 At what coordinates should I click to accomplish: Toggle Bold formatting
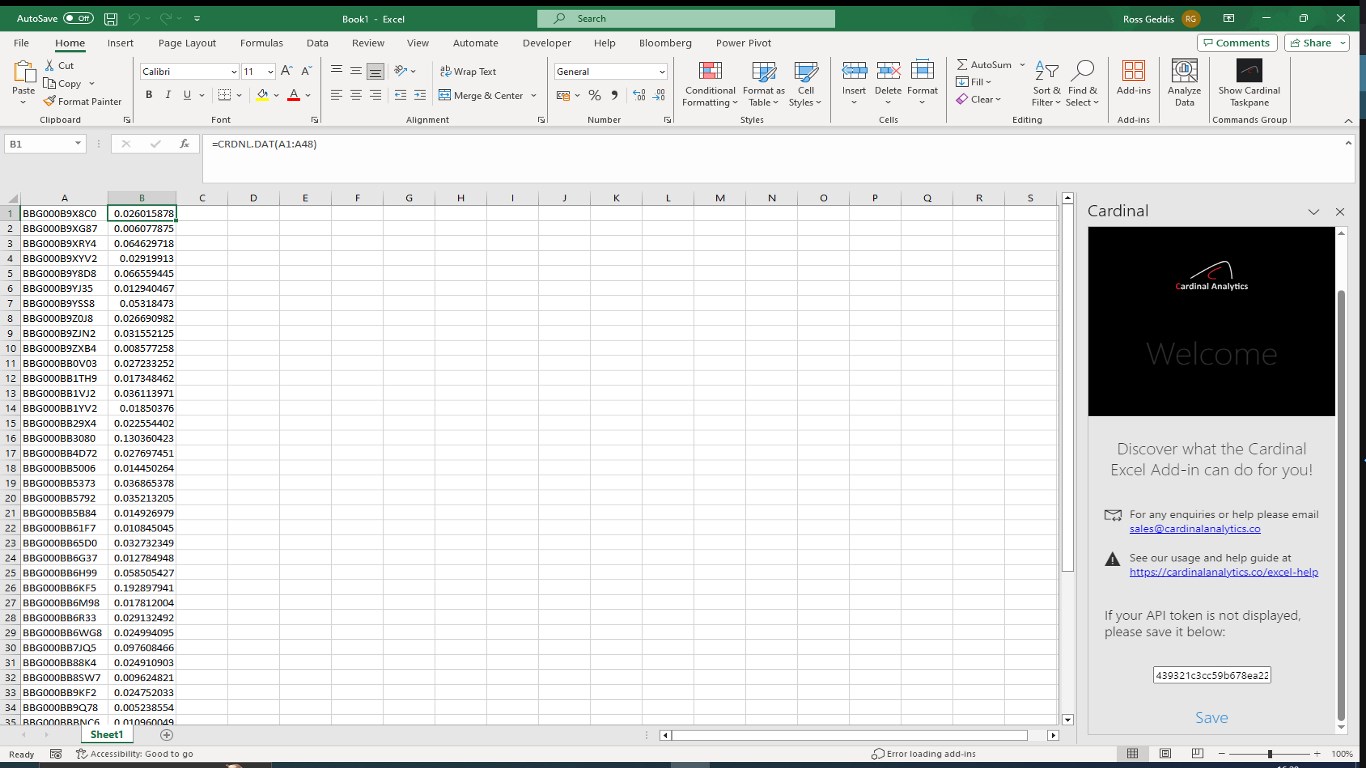[x=149, y=95]
